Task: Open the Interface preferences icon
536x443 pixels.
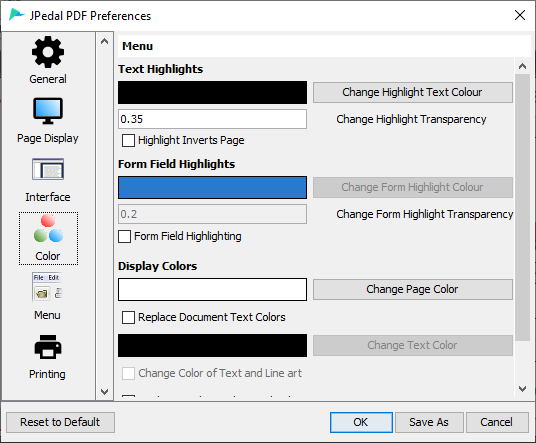Action: (48, 169)
